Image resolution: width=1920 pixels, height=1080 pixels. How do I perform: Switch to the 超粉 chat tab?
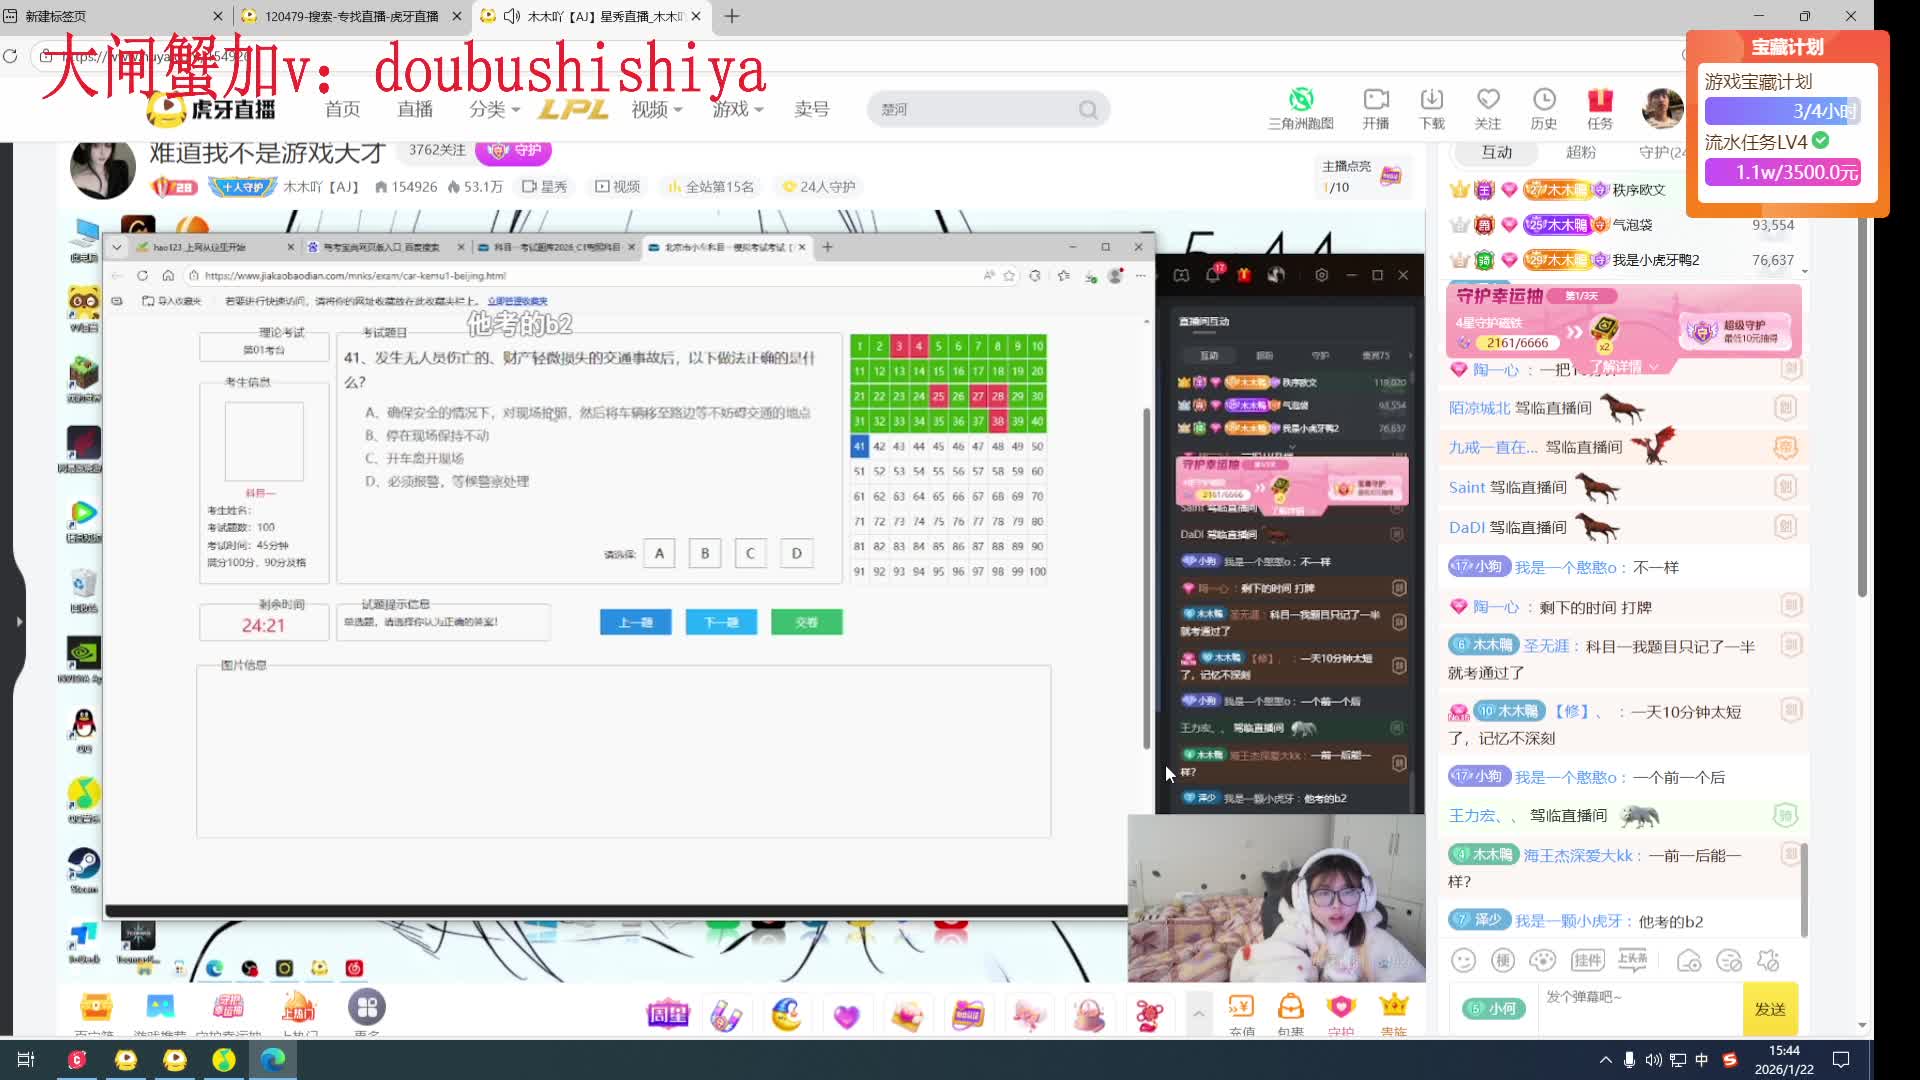[x=1580, y=152]
